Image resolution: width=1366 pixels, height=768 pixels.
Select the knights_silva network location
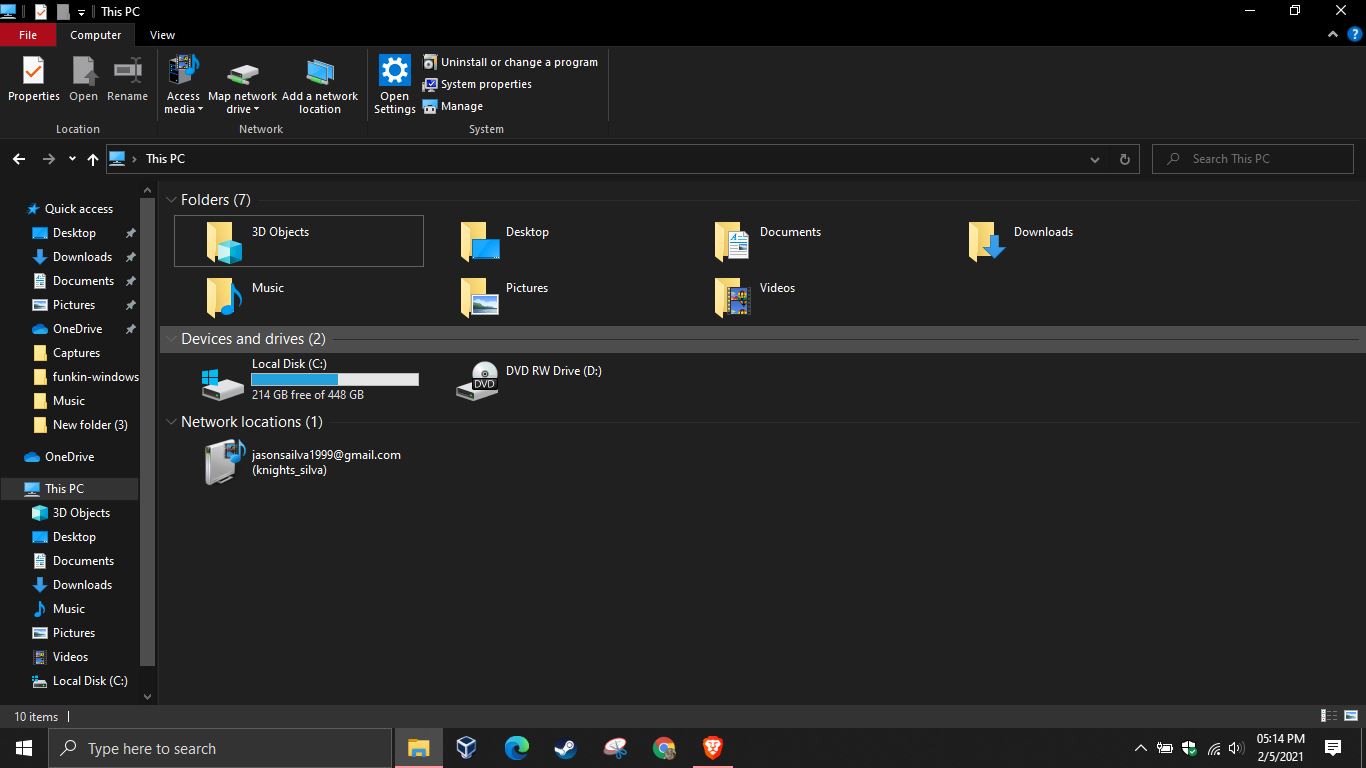(303, 462)
